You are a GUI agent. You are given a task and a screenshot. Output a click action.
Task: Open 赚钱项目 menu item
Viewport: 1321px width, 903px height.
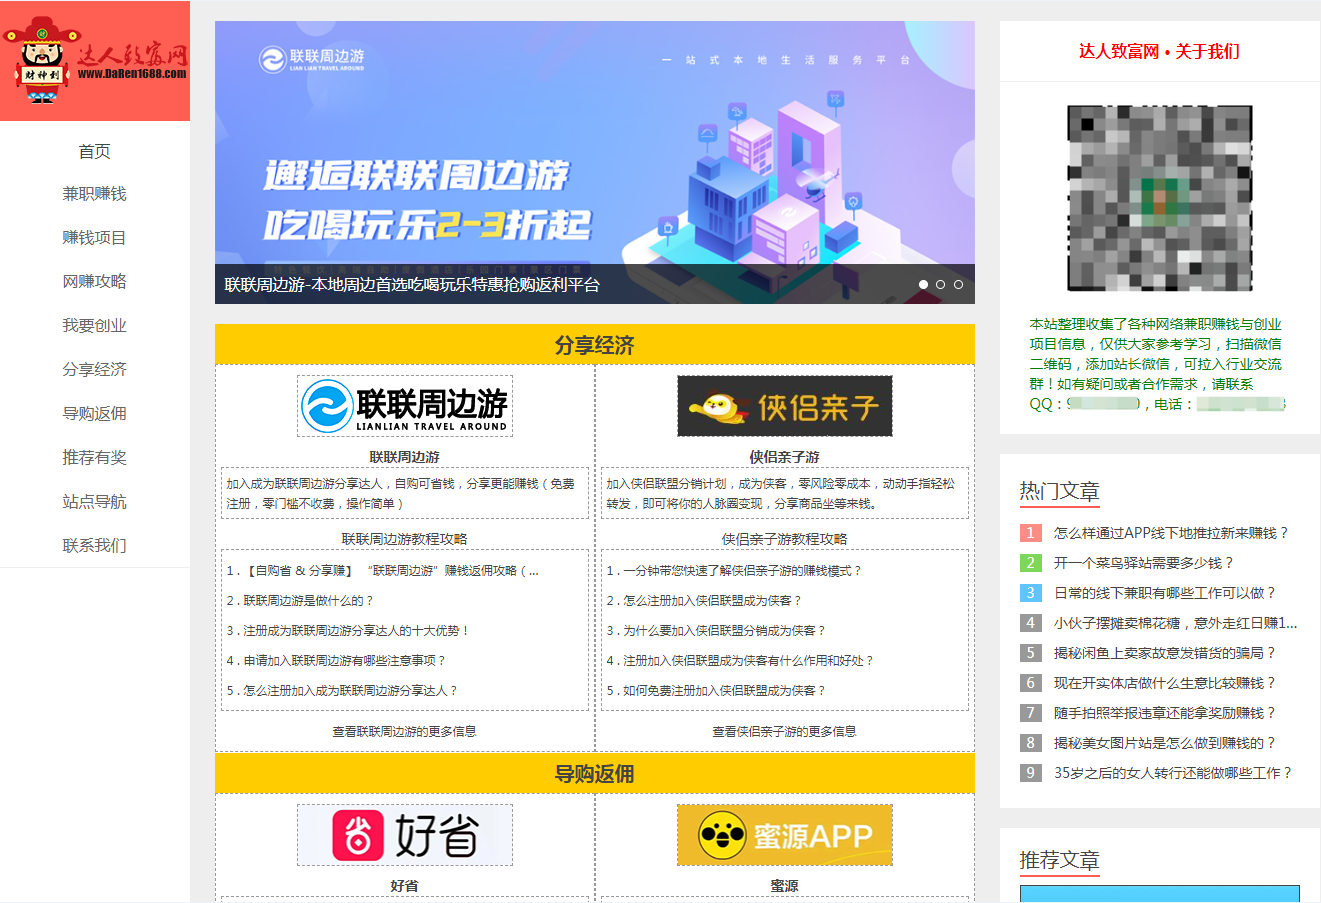click(95, 237)
